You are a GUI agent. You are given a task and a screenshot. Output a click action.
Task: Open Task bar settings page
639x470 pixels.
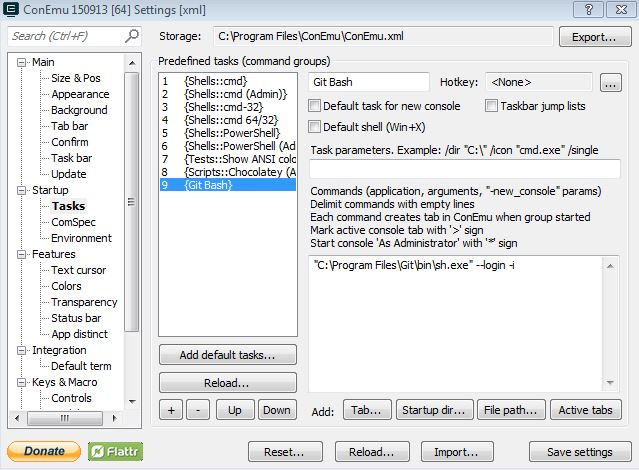click(x=72, y=158)
